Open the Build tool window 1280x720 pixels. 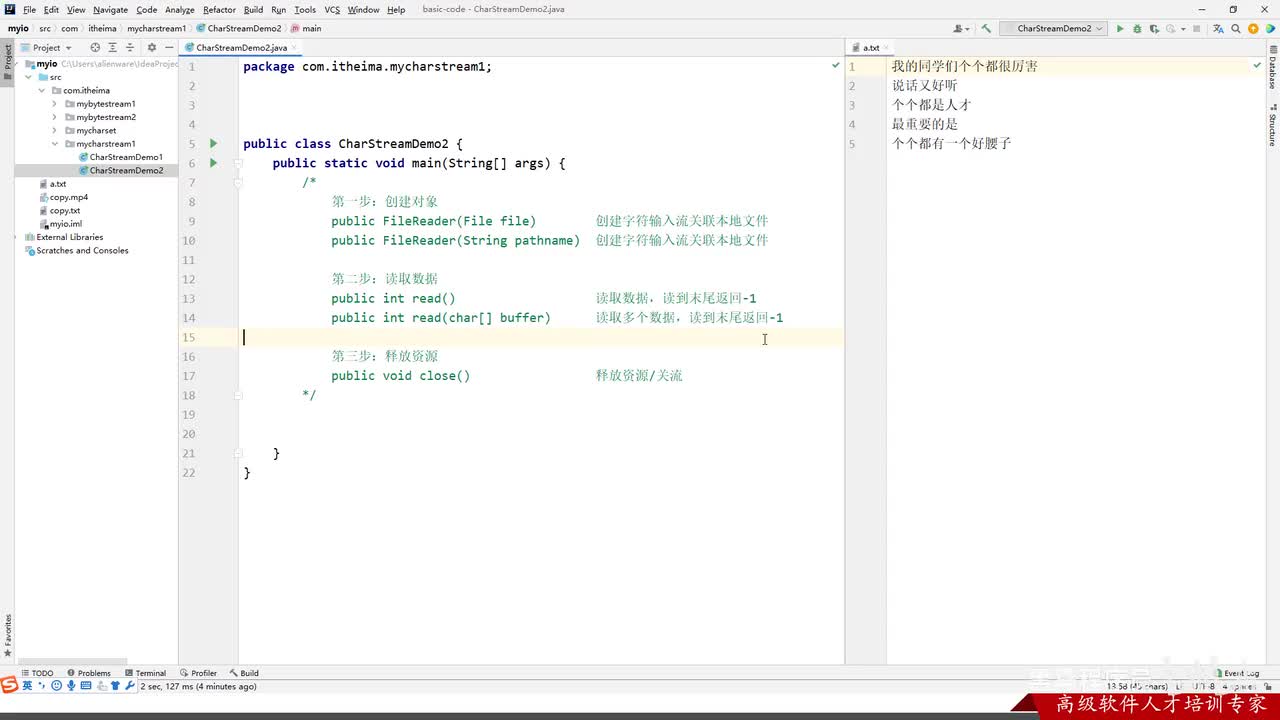[x=244, y=673]
